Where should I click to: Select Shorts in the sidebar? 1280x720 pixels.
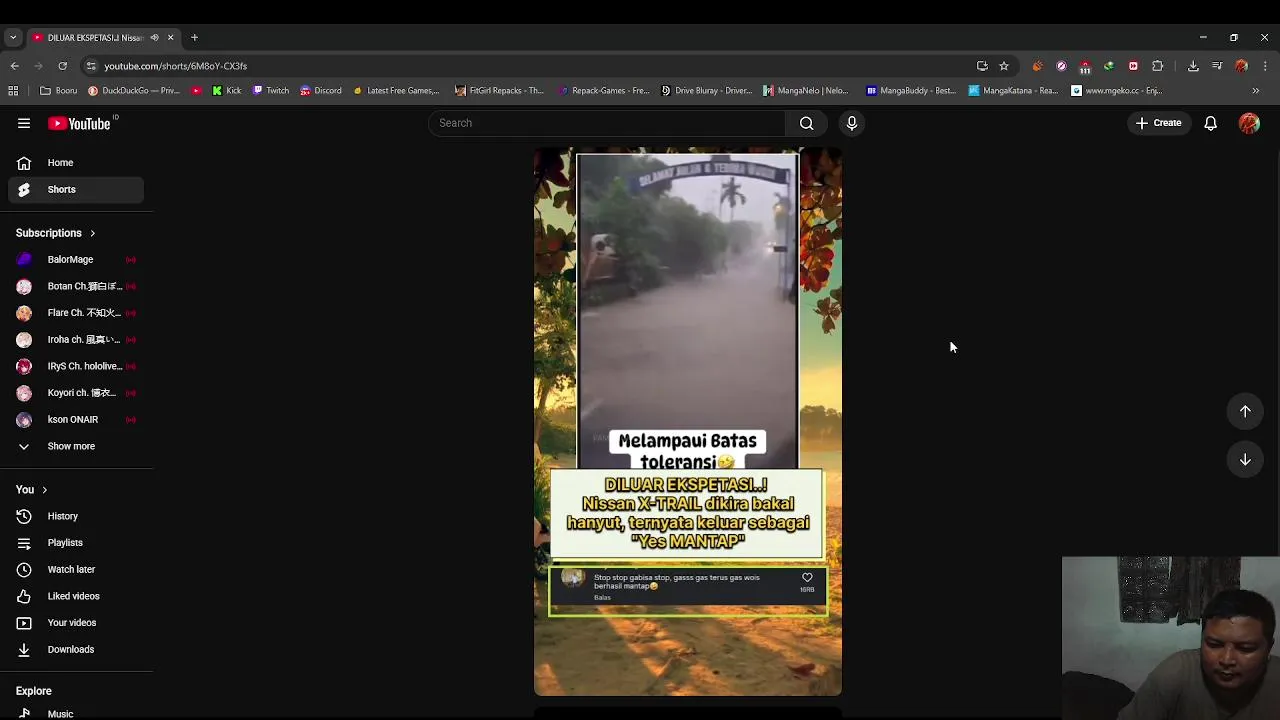(76, 189)
